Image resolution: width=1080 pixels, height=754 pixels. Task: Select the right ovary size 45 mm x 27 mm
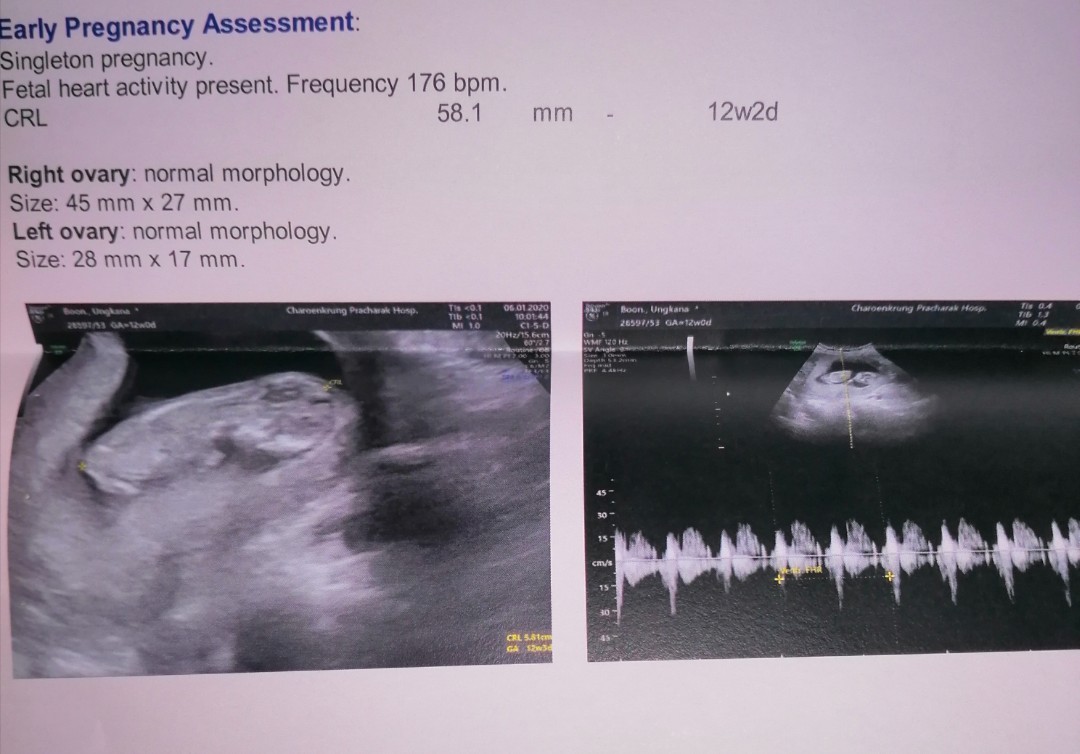click(x=125, y=204)
